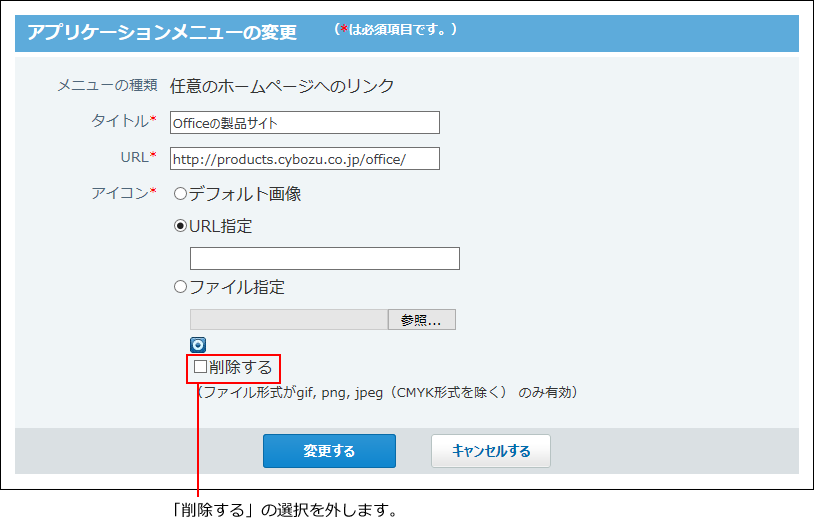Image resolution: width=814 pixels, height=526 pixels.
Task: Click the タイトル label
Action: (124, 121)
